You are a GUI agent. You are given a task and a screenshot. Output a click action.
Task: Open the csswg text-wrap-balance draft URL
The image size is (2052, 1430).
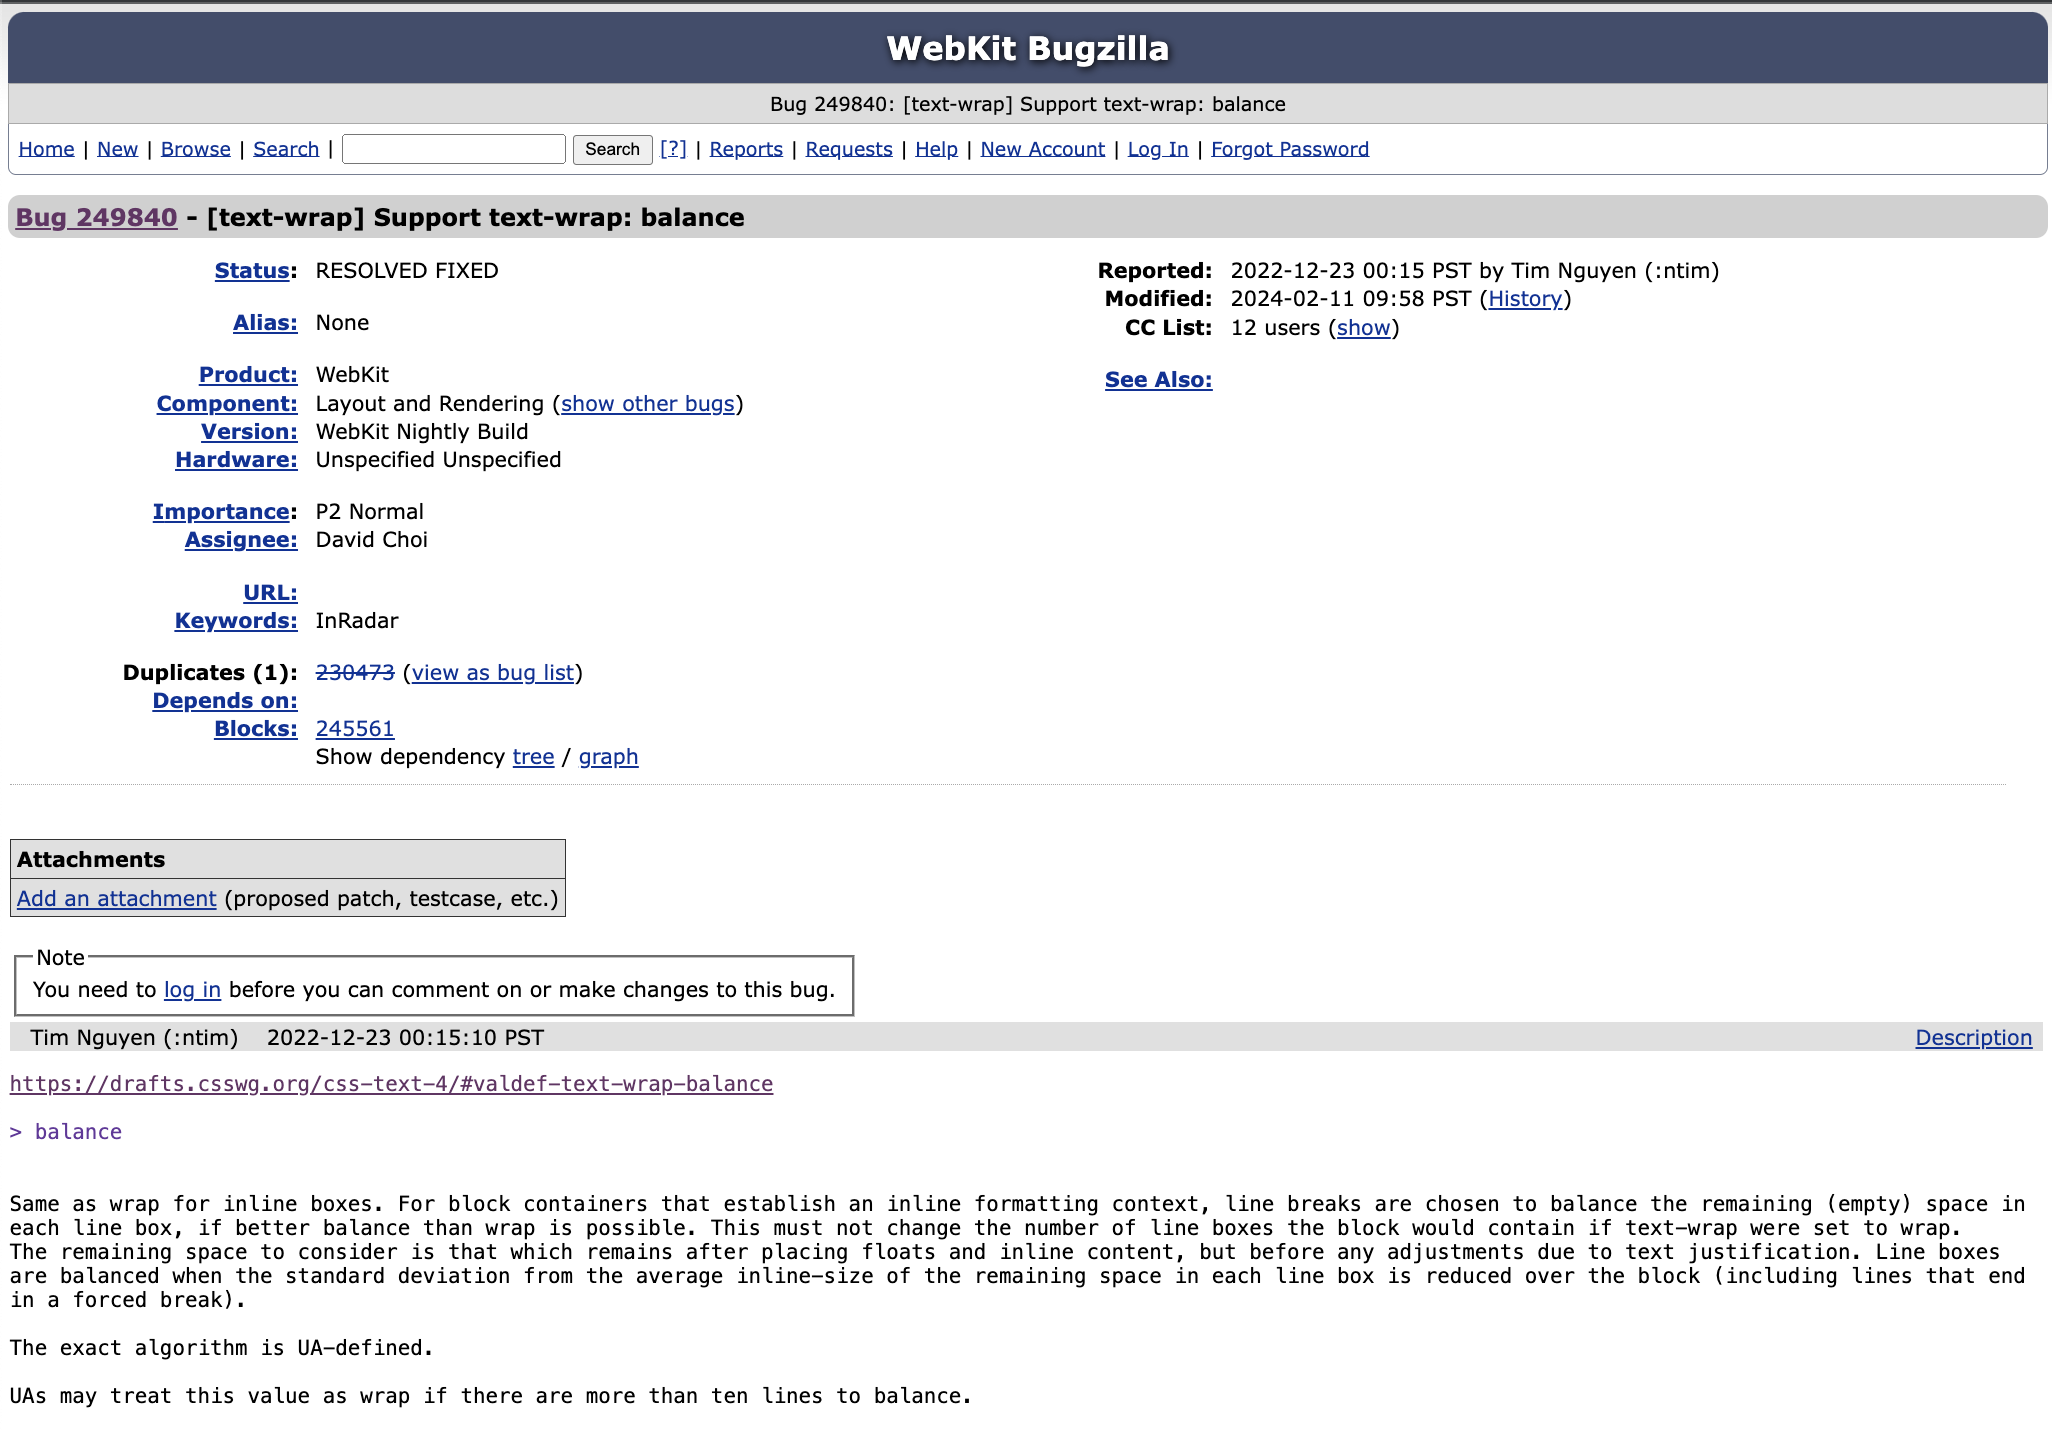tap(391, 1084)
